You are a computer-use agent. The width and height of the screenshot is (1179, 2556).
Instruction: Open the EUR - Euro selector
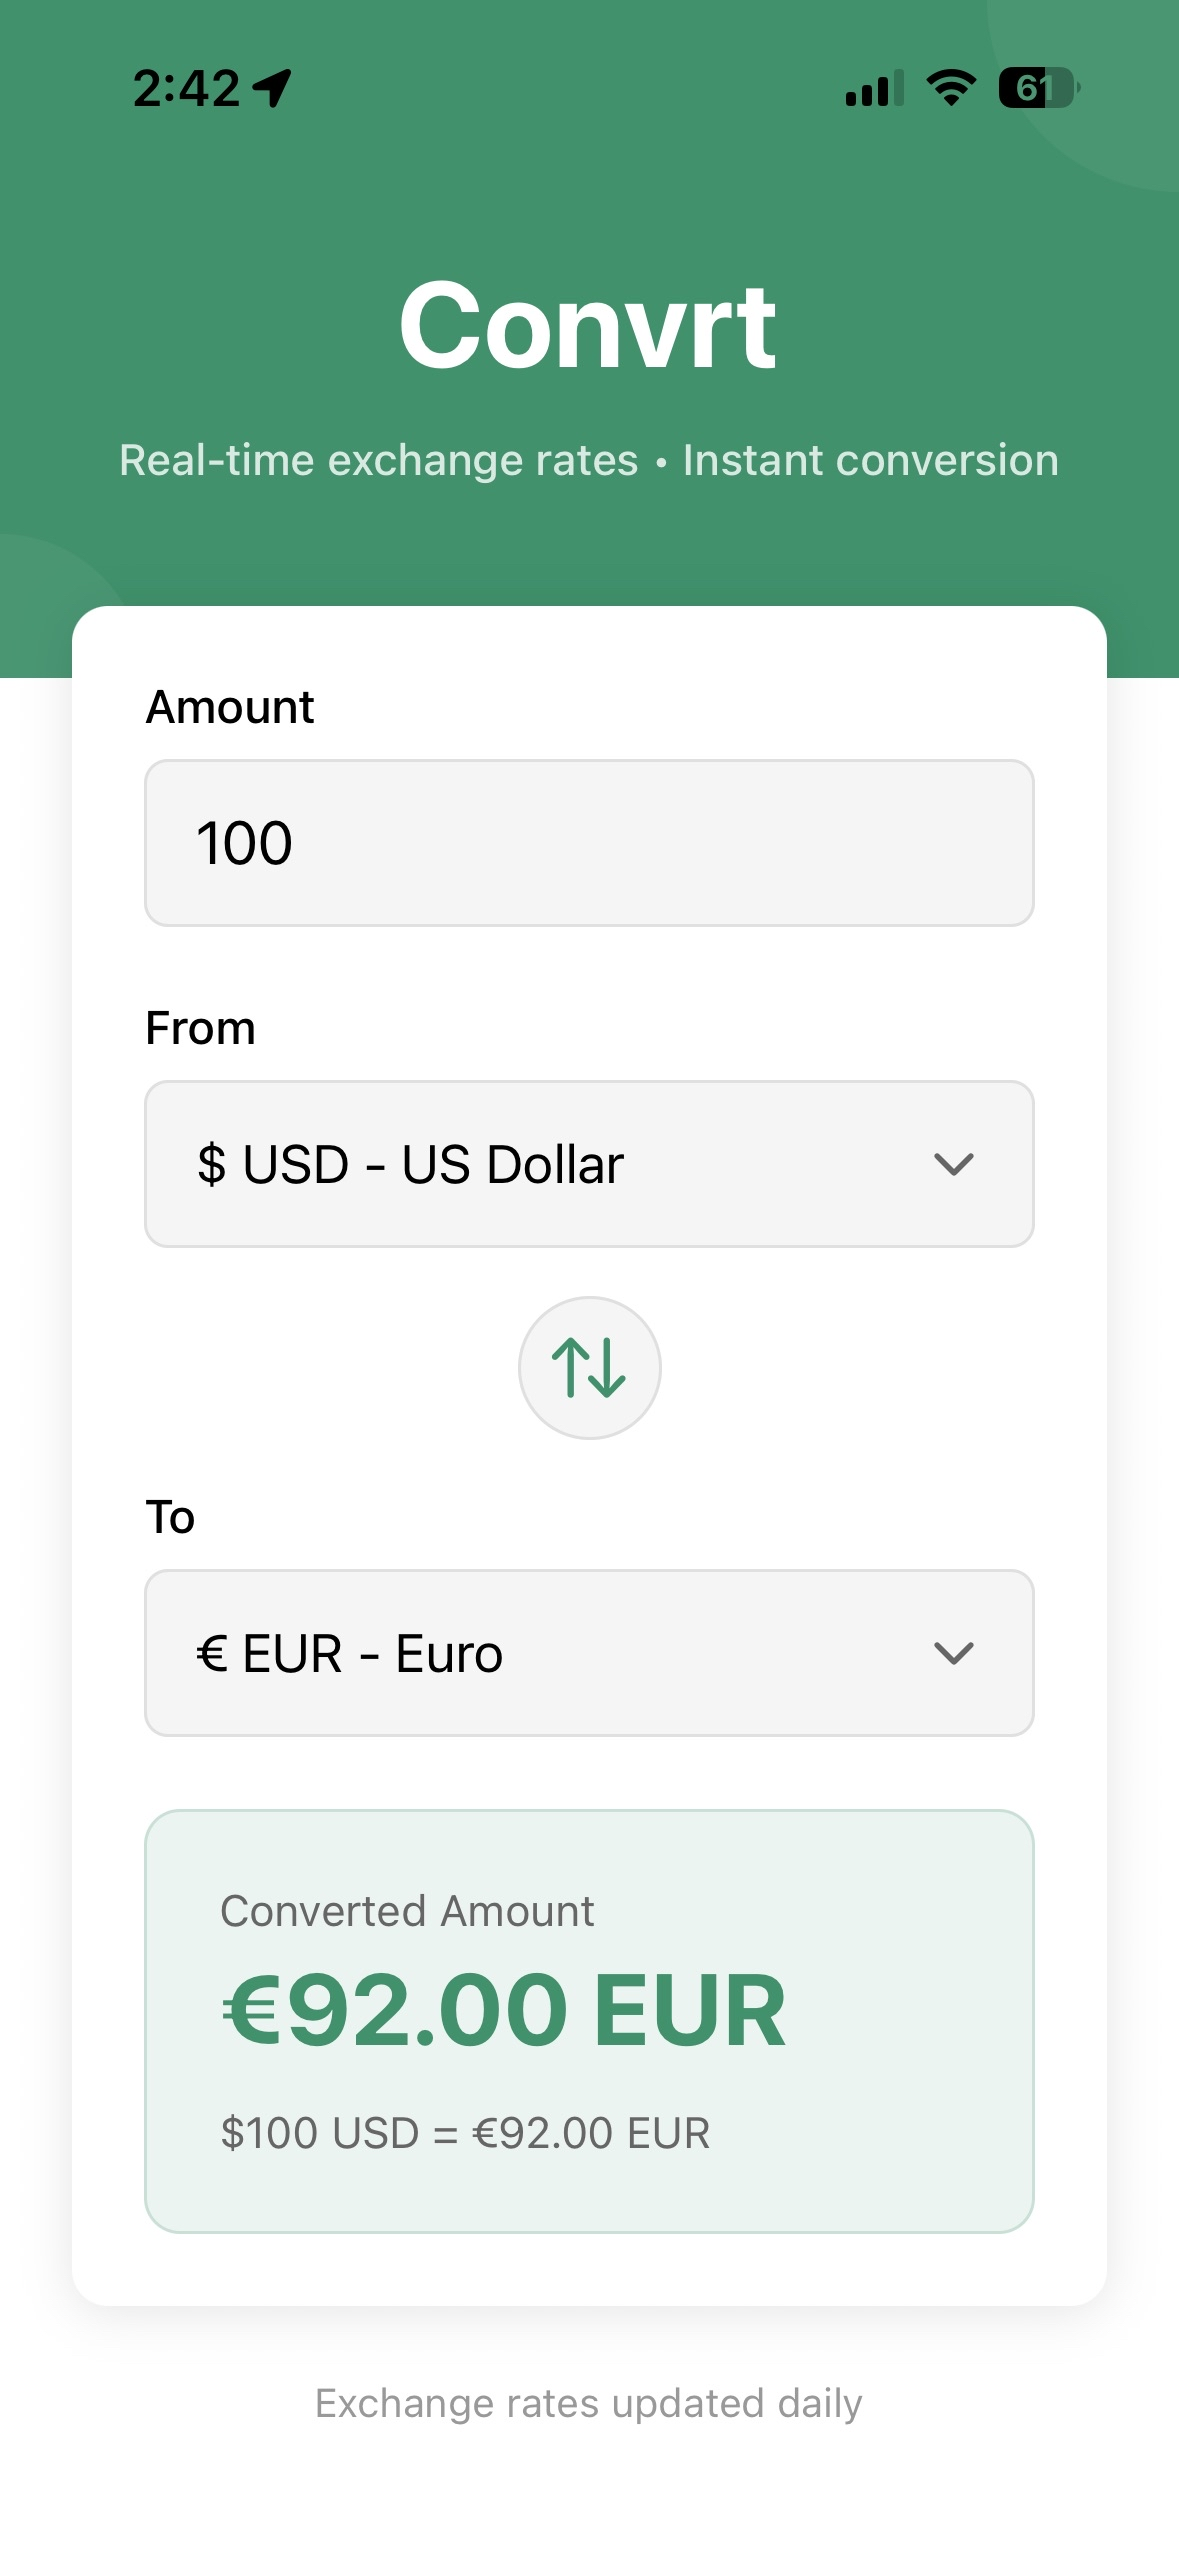tap(589, 1653)
